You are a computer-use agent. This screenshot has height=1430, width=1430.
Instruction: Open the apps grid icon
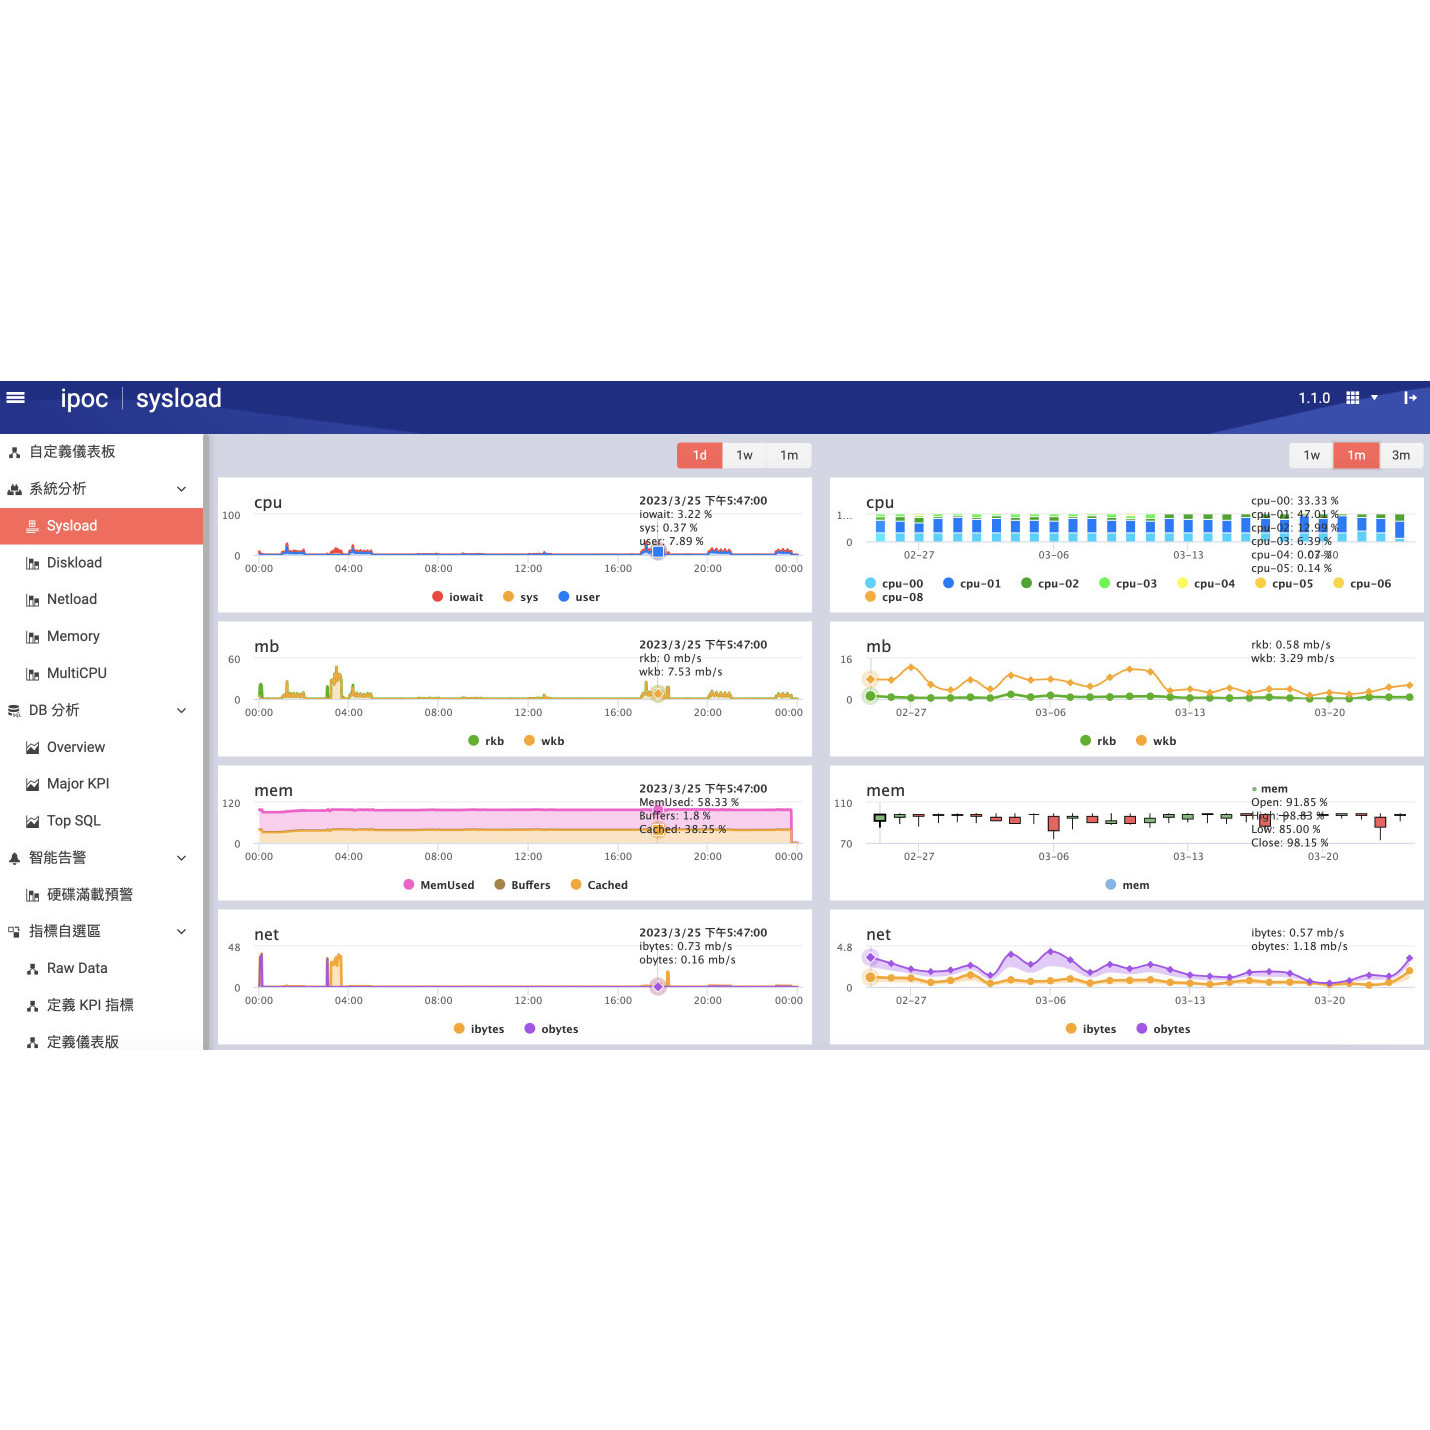[x=1352, y=398]
